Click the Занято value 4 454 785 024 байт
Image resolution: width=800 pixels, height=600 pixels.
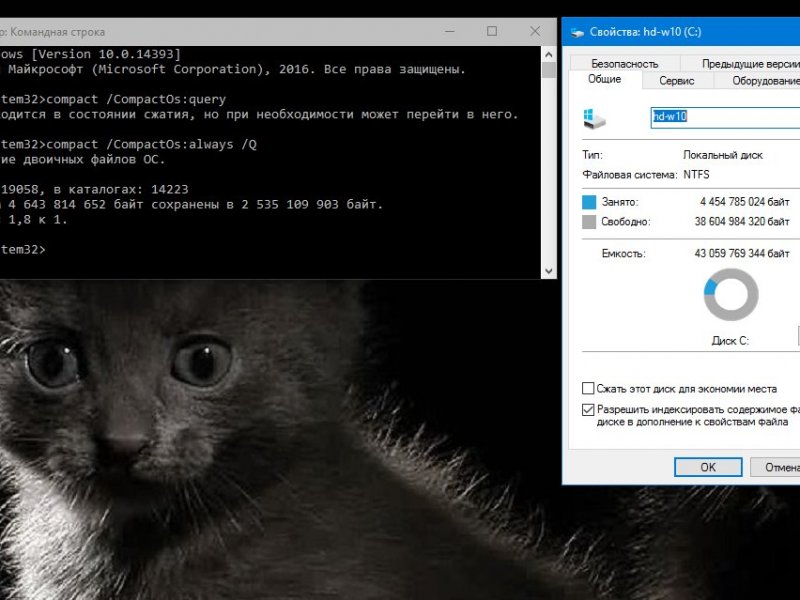(x=744, y=202)
